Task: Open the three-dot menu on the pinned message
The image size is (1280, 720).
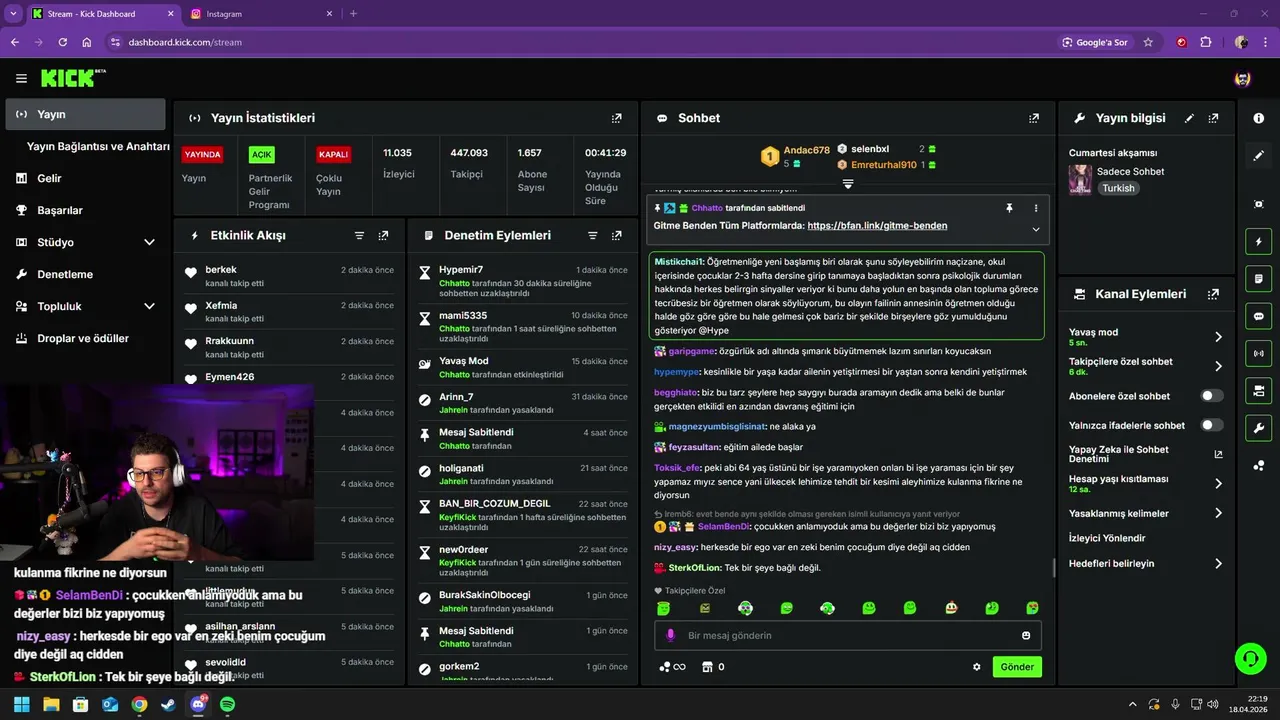Action: [1036, 208]
